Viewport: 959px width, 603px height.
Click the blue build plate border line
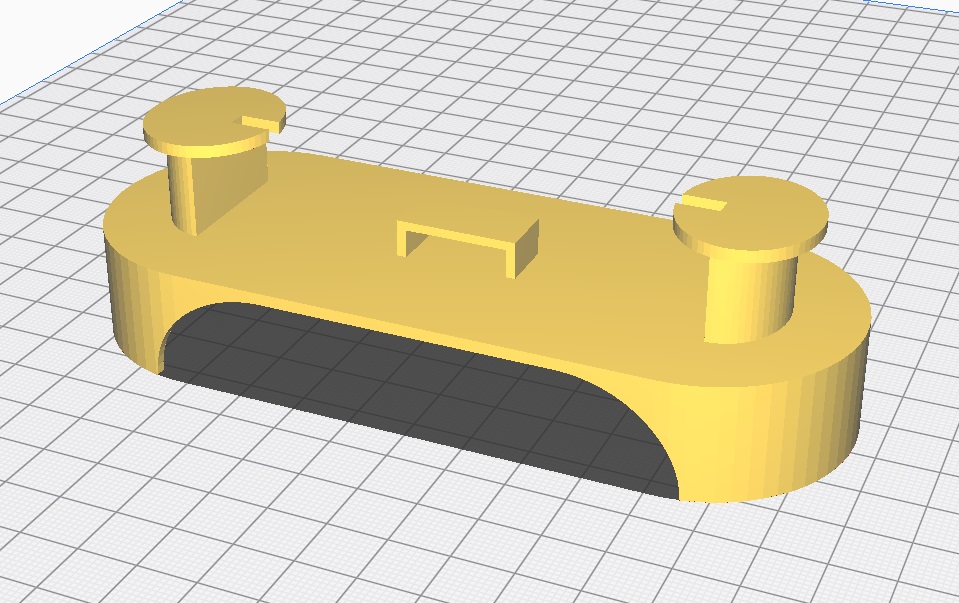tap(60, 75)
